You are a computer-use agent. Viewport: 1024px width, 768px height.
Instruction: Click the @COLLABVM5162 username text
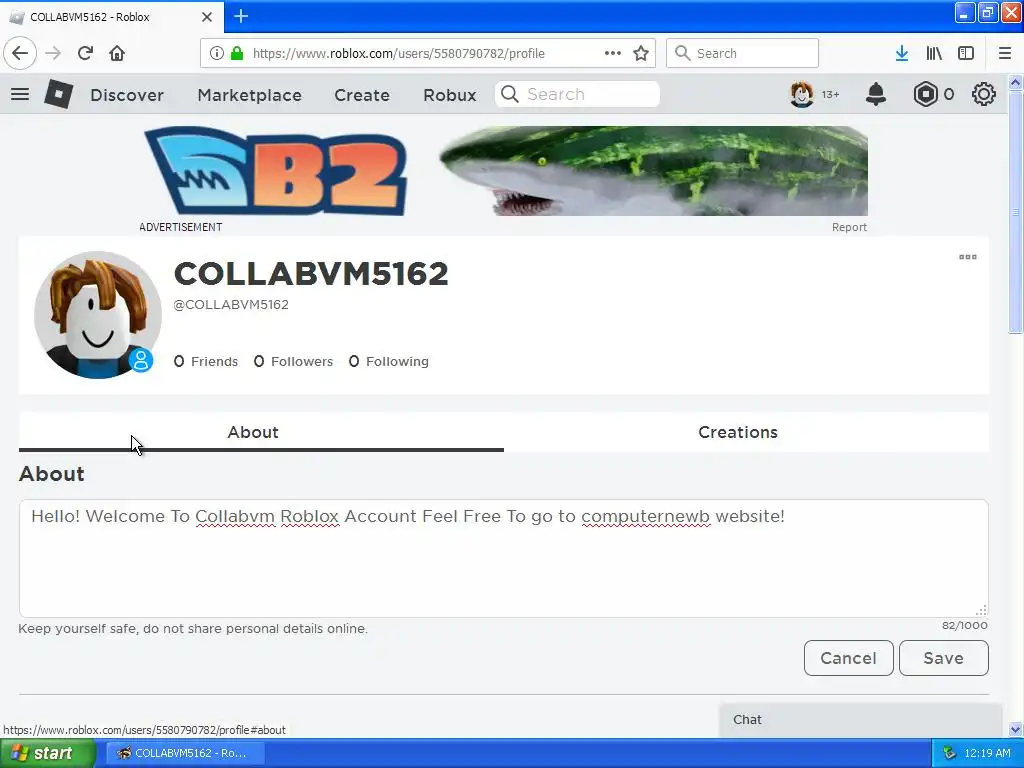pyautogui.click(x=231, y=304)
